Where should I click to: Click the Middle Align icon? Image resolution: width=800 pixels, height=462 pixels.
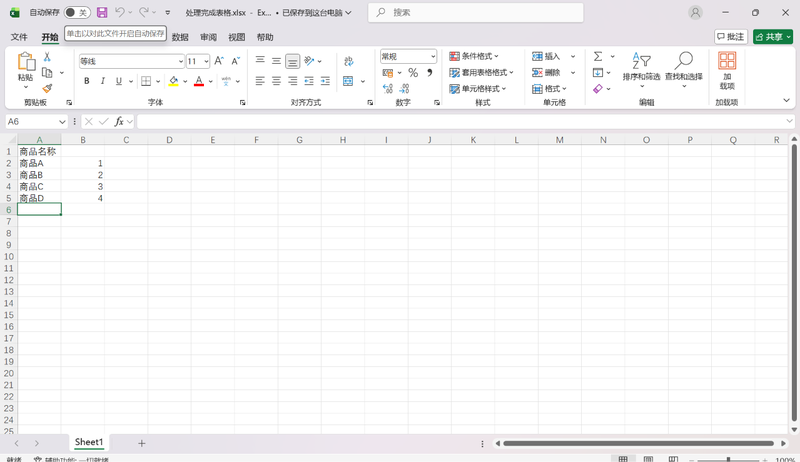coord(276,61)
